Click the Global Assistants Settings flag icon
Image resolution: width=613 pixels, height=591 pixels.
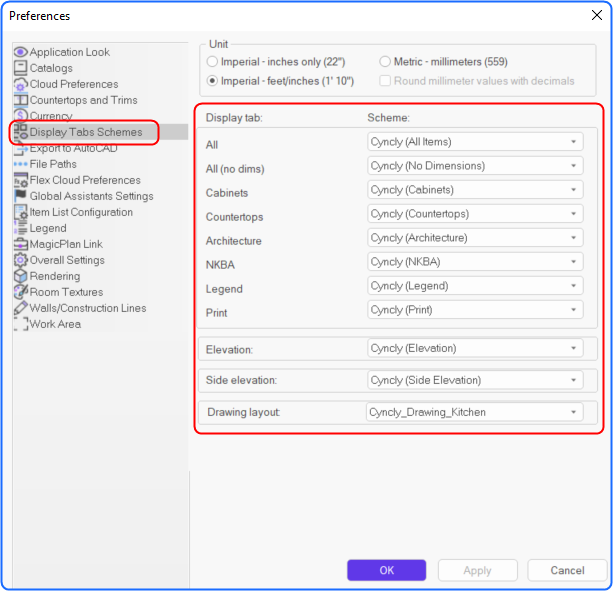pos(21,195)
